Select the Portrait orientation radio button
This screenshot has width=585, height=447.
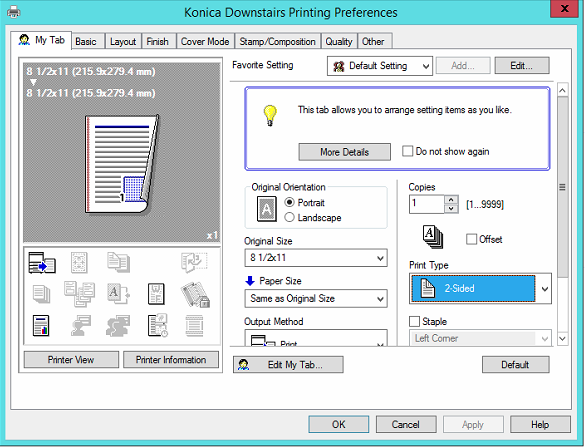point(290,202)
